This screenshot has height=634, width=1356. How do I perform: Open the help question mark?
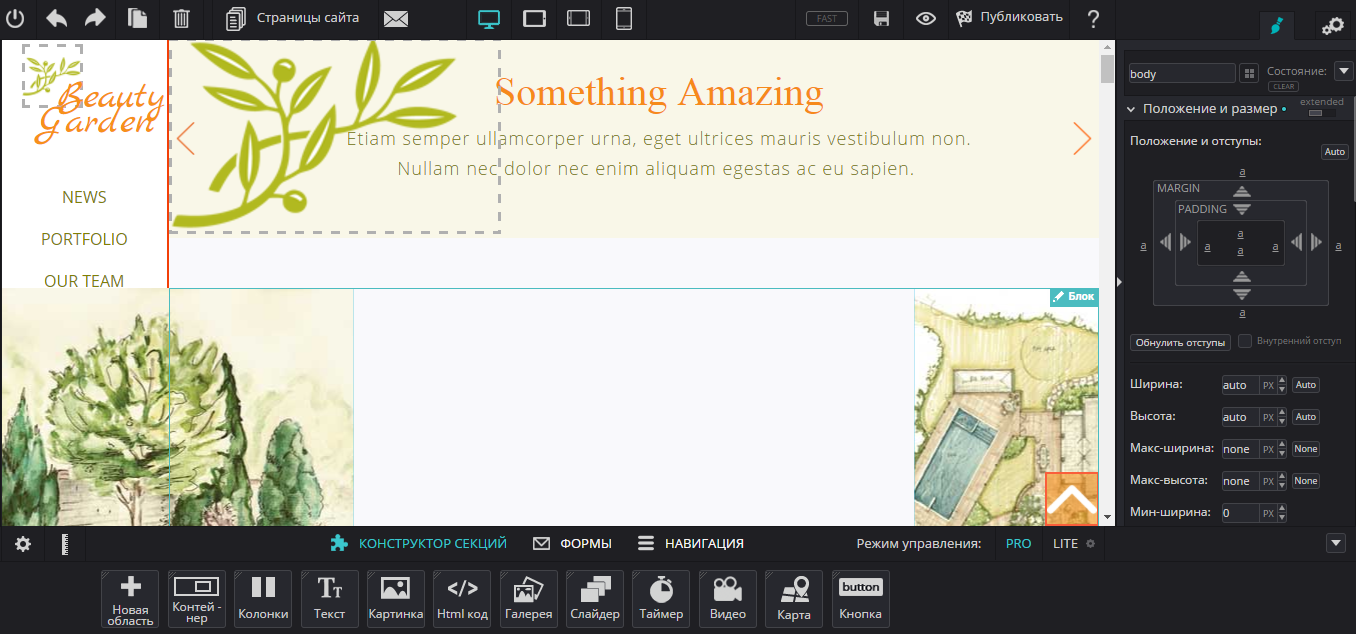pos(1093,18)
